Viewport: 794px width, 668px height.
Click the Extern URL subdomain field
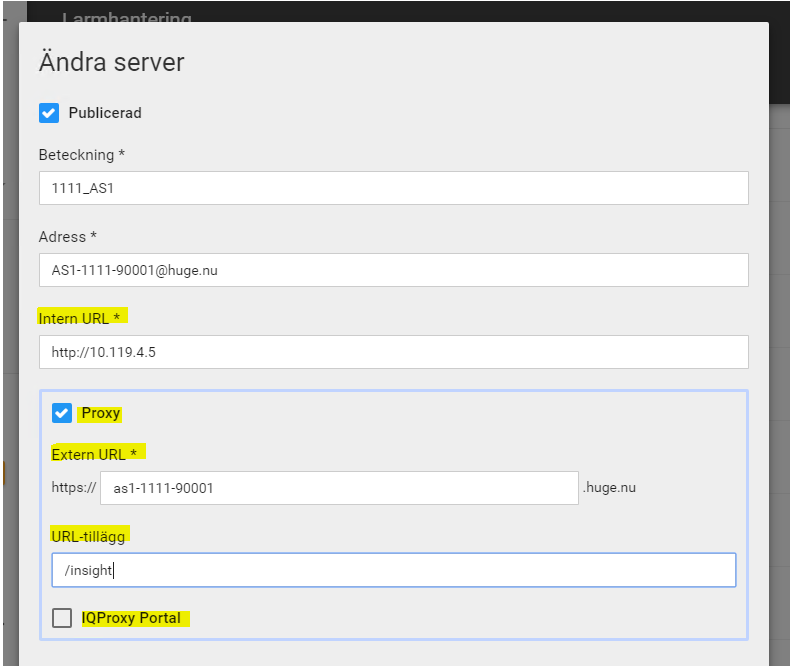tap(339, 488)
